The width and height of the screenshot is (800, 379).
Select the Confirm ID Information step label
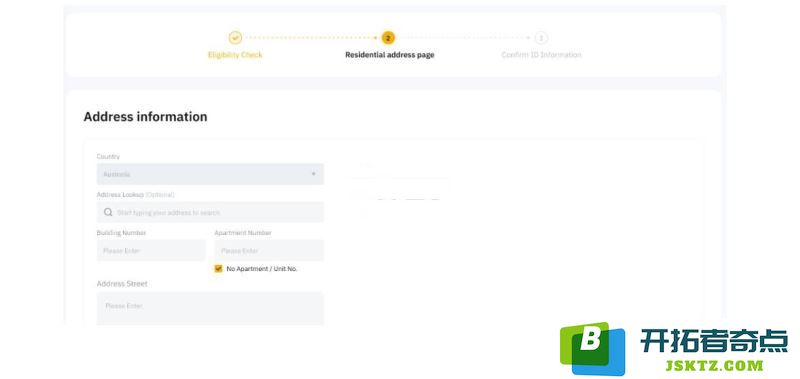tap(541, 55)
